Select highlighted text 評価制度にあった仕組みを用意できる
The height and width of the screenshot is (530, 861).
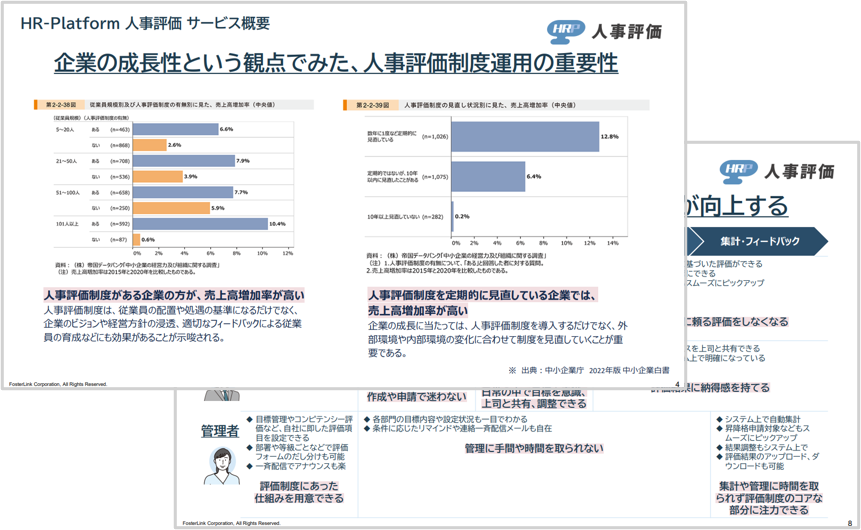click(299, 492)
